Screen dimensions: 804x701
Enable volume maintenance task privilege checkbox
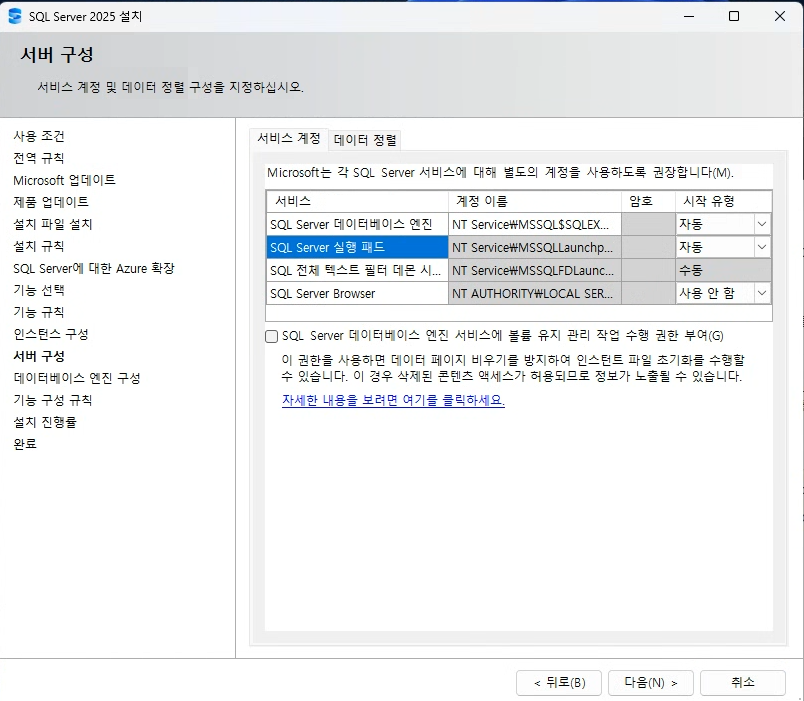pos(272,336)
